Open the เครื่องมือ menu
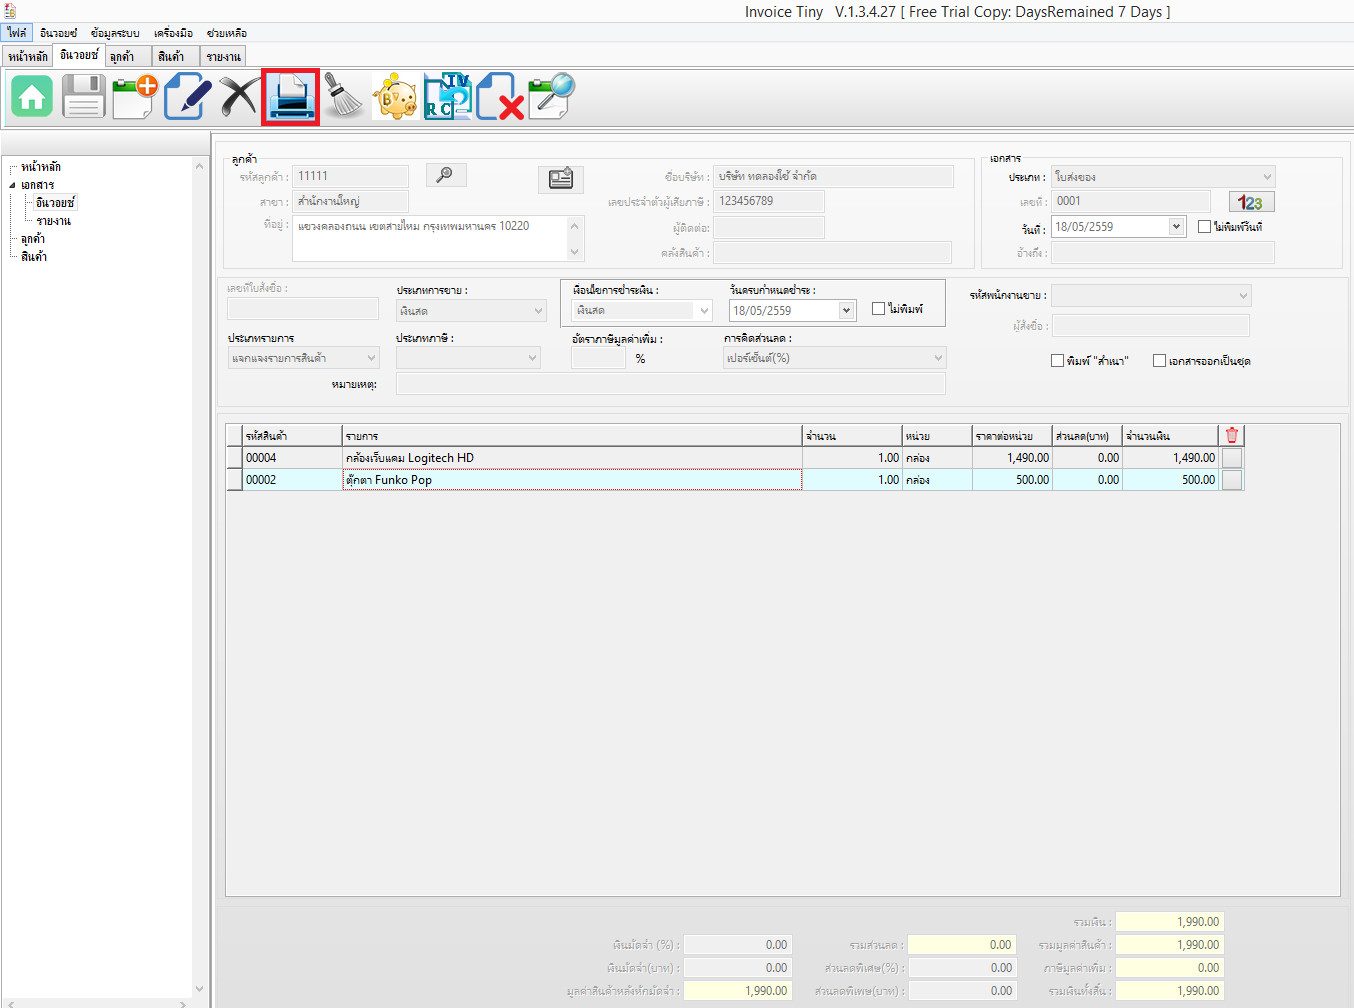 (173, 33)
